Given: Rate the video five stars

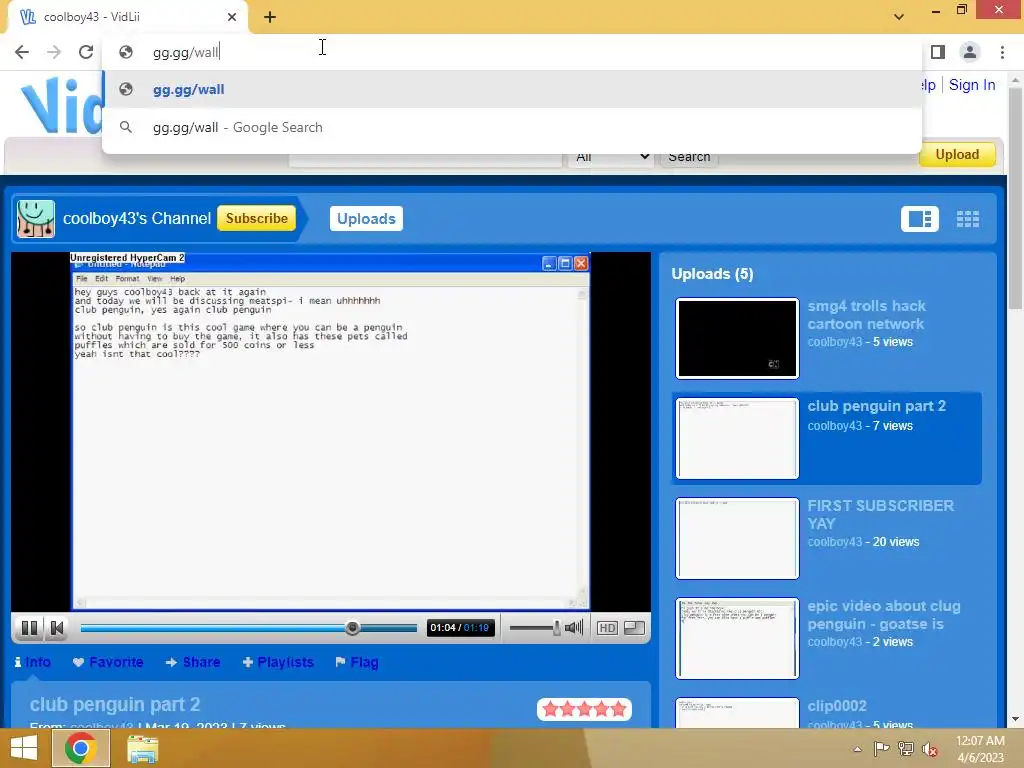Looking at the screenshot, I should 618,709.
